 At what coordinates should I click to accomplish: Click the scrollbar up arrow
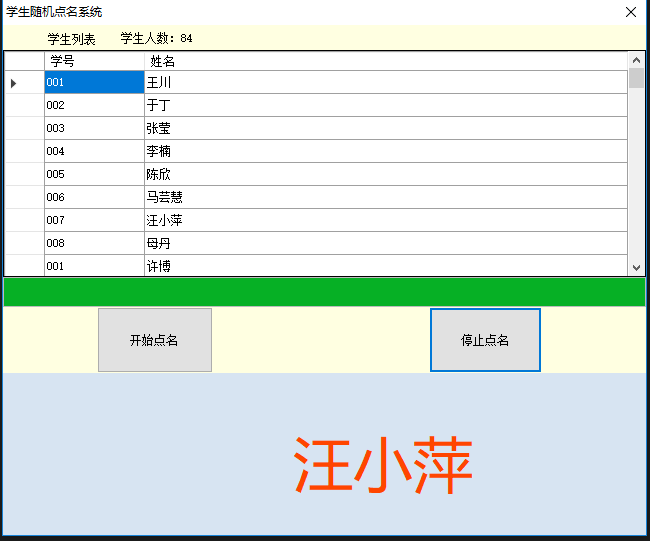[x=636, y=61]
